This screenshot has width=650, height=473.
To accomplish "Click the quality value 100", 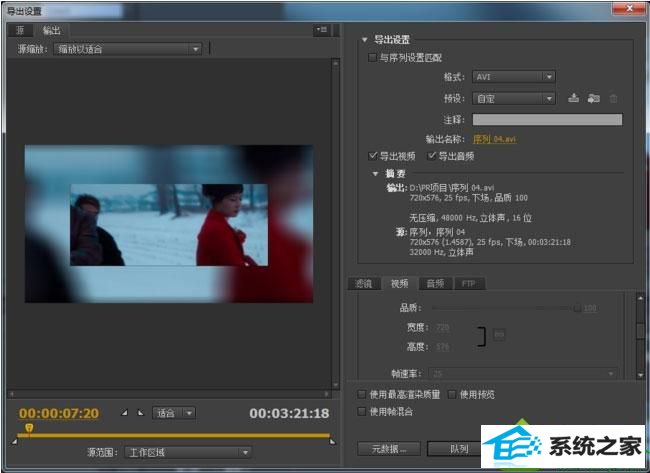I will click(590, 308).
